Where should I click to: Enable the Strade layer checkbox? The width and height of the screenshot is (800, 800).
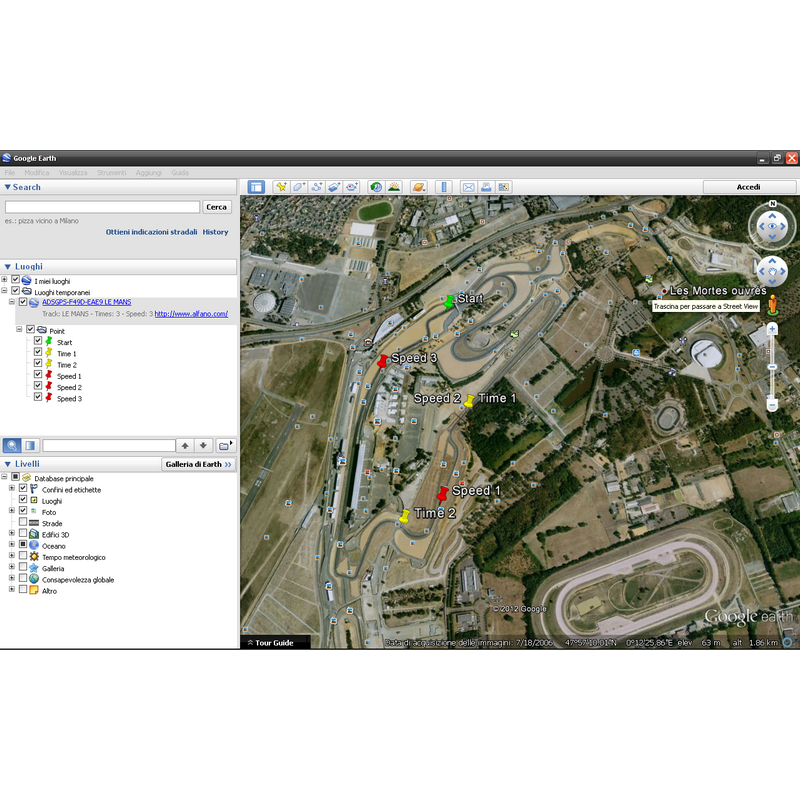click(x=23, y=521)
